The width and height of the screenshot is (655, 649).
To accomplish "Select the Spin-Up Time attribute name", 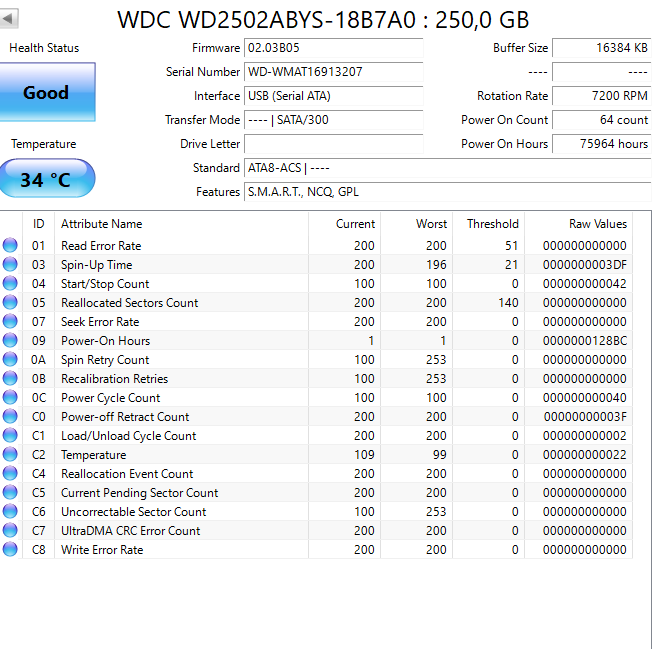I will tap(96, 265).
